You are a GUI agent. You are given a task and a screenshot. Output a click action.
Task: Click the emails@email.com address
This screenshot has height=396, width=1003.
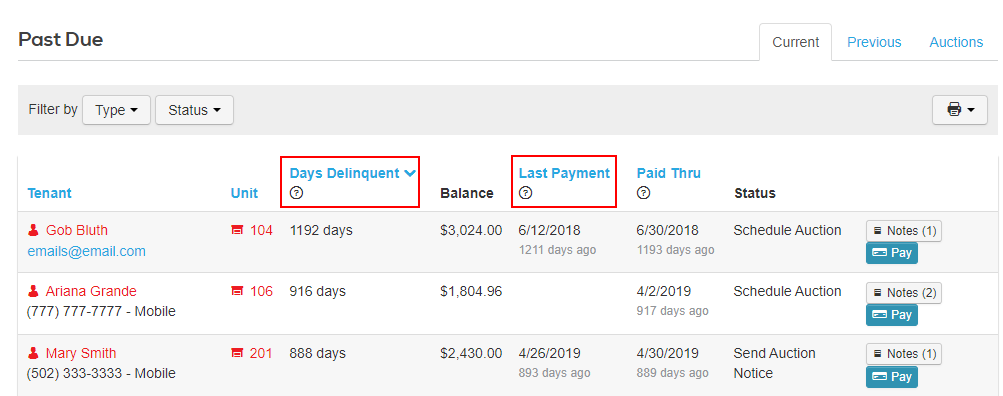(86, 251)
